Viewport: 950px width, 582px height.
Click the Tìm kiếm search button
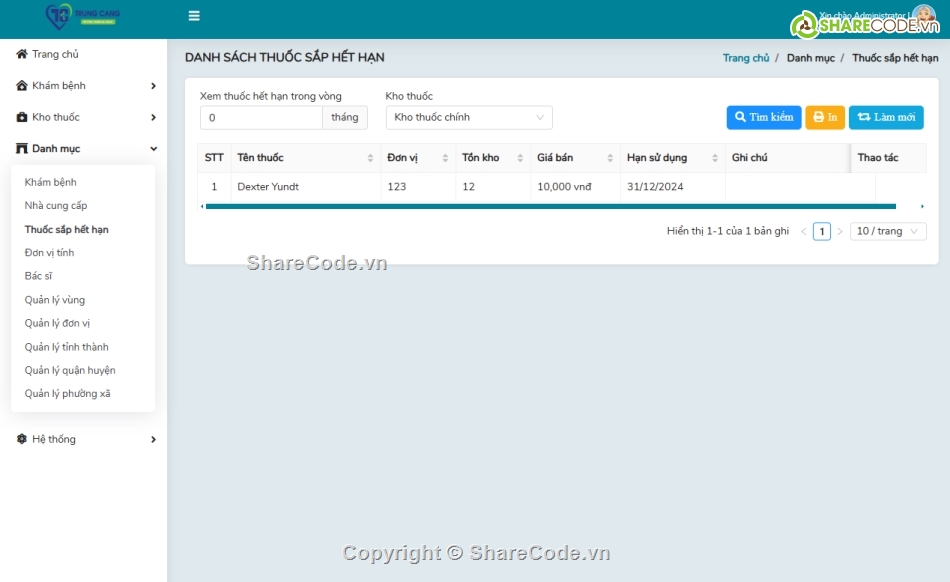[764, 117]
